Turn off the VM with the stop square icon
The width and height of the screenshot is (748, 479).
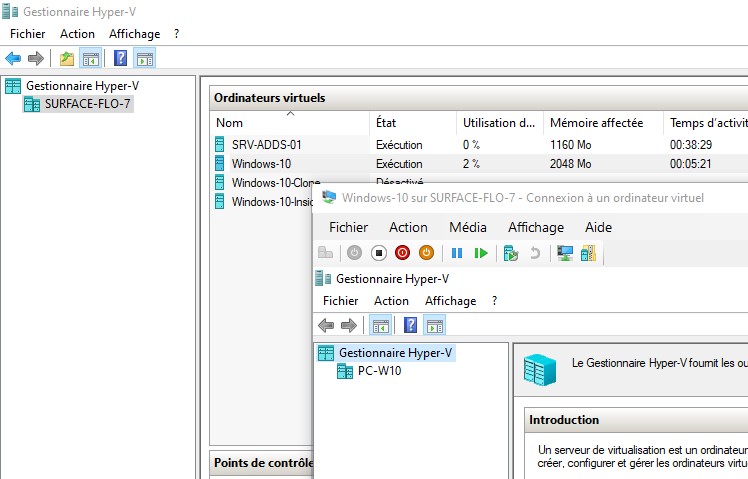pos(379,253)
